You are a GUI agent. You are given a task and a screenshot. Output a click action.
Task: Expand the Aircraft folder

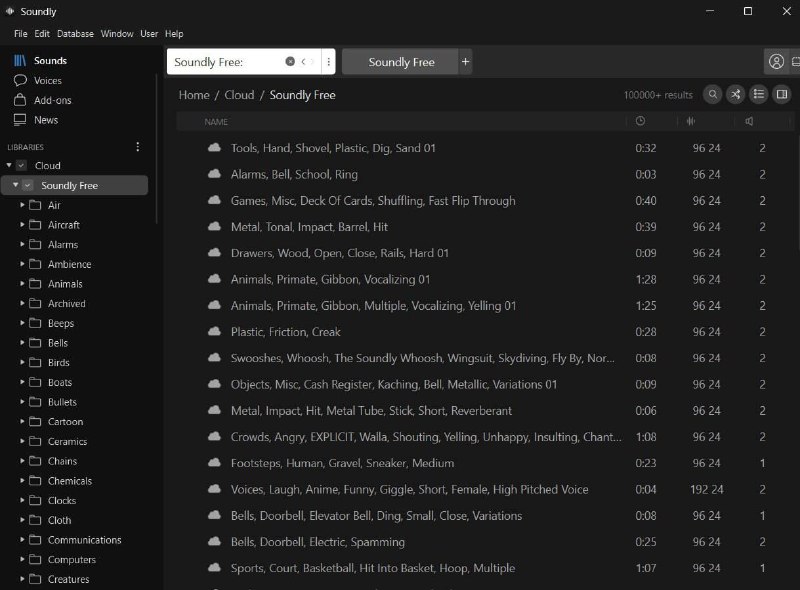click(22, 225)
